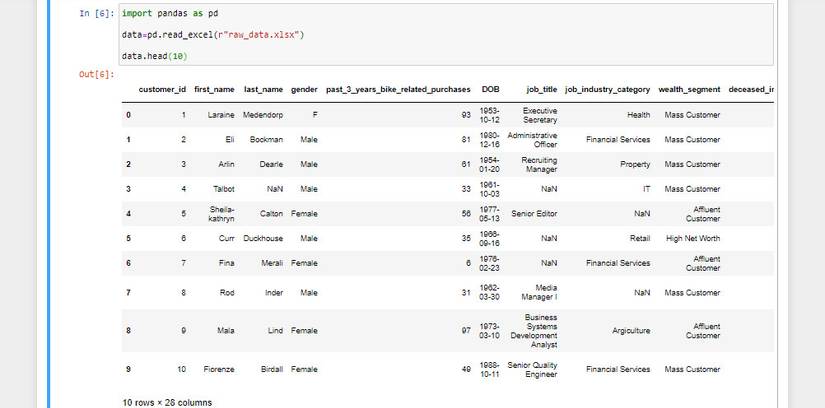Select the DOB column header
The image size is (825, 408).
pyautogui.click(x=490, y=89)
